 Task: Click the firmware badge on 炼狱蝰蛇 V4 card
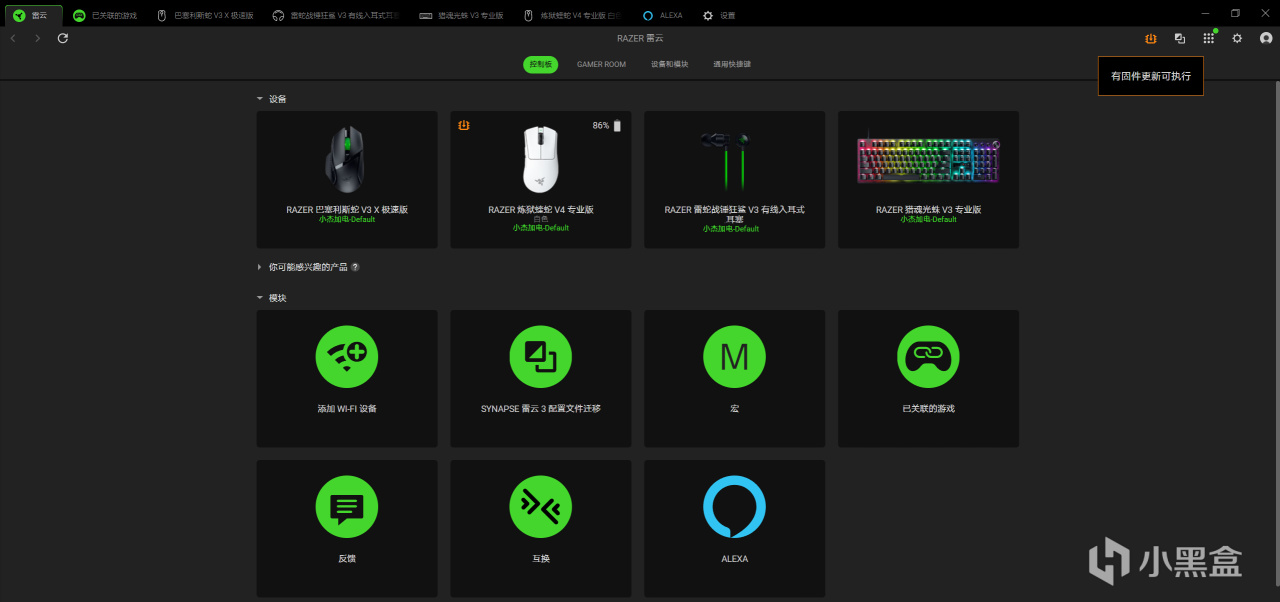click(x=464, y=125)
